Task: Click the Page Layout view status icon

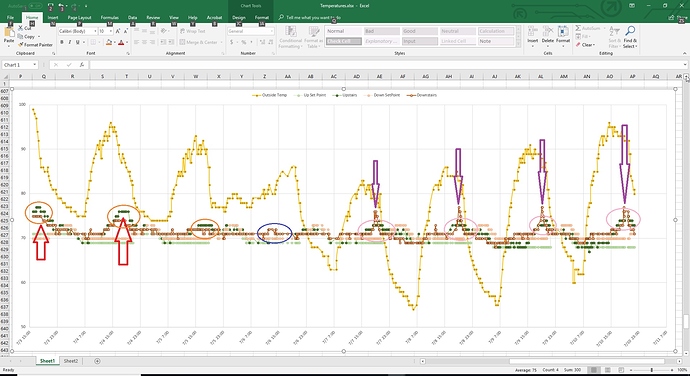Action: [608, 370]
